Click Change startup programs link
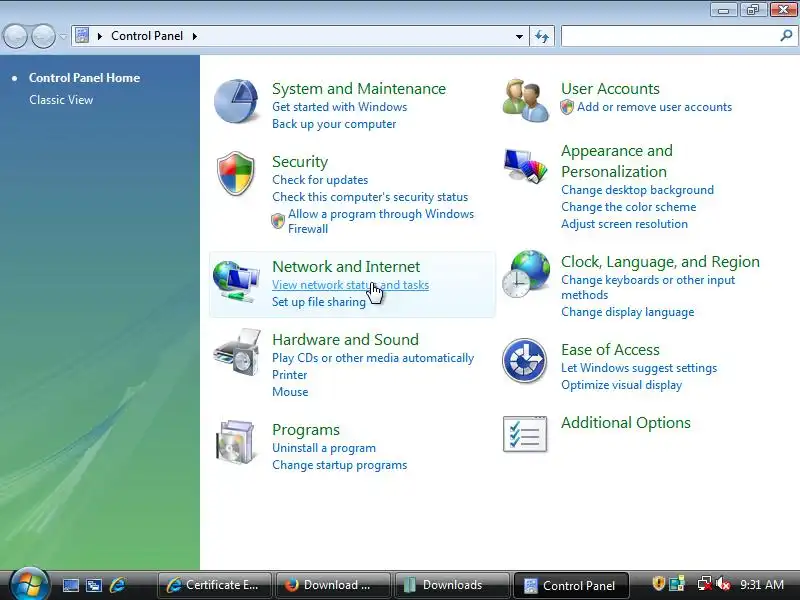The image size is (800, 600). tap(339, 465)
